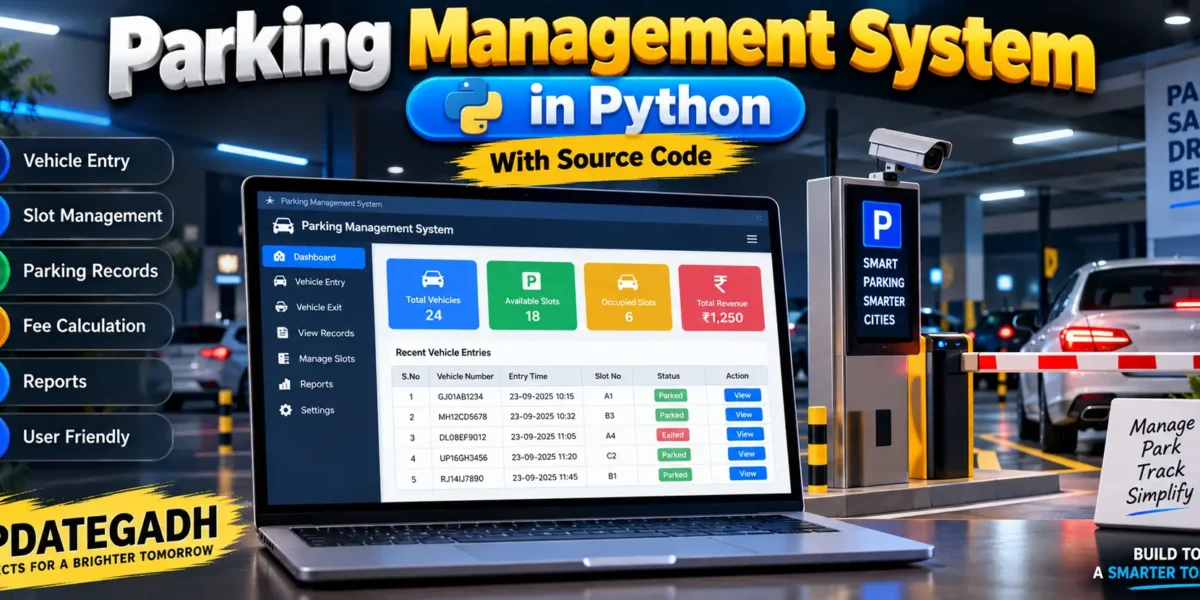Viewport: 1200px width, 600px height.
Task: Click the Total Revenue amount ₹1,250
Action: 722,318
